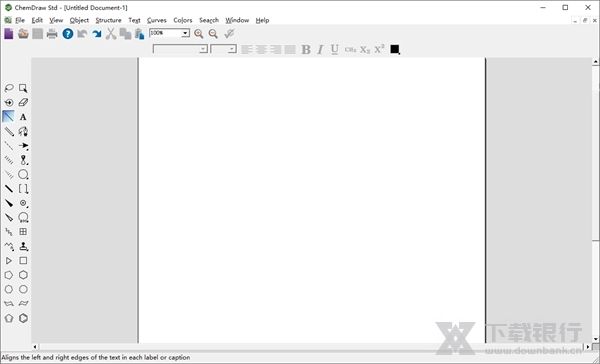
Task: Select the Solid Bond tool
Action: tap(9, 117)
